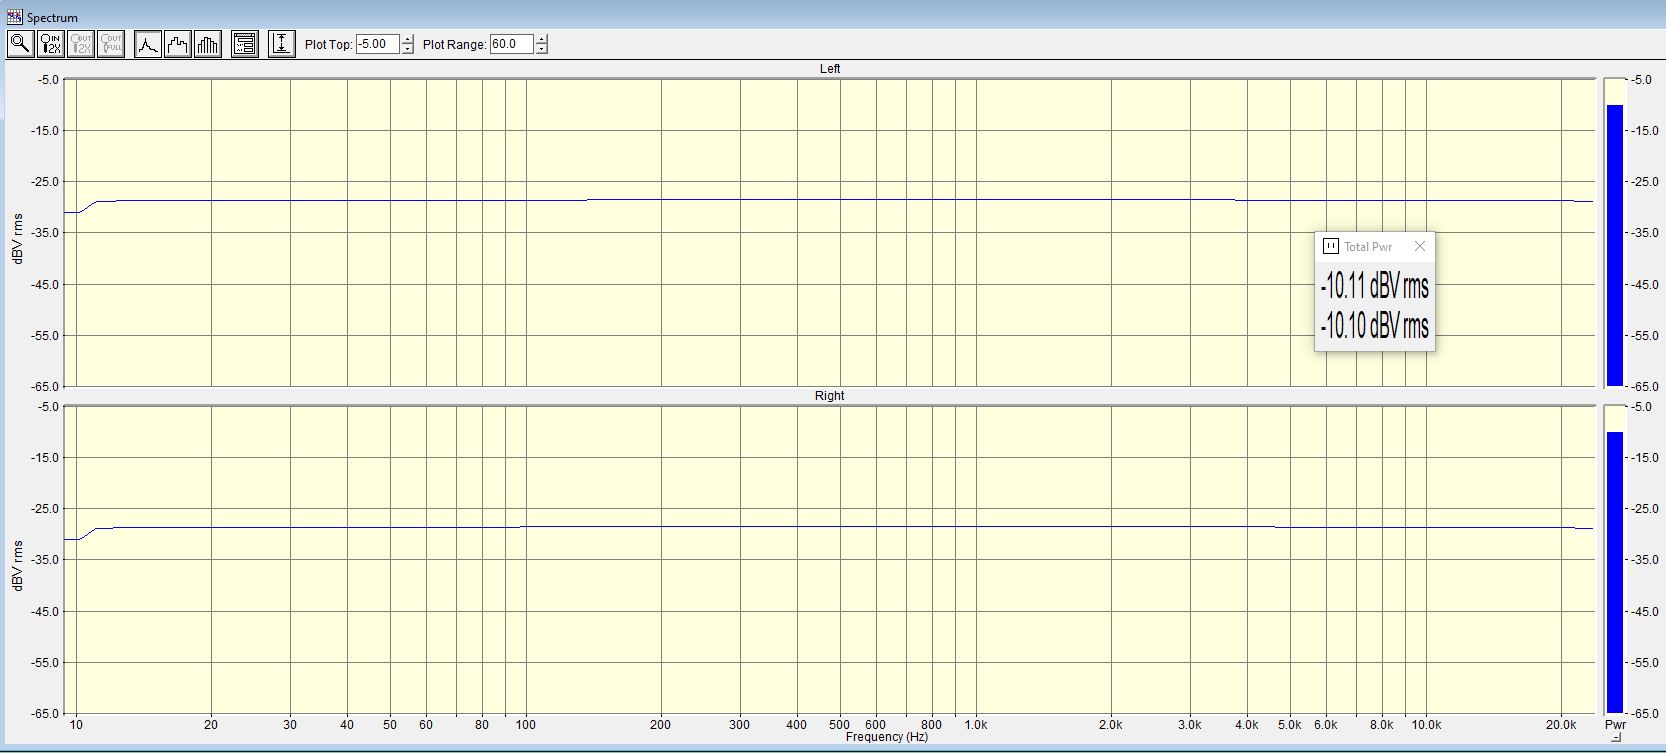Click the small icon beneath Pwr label
Image resolution: width=1666 pixels, height=753 pixels.
coord(1616,738)
